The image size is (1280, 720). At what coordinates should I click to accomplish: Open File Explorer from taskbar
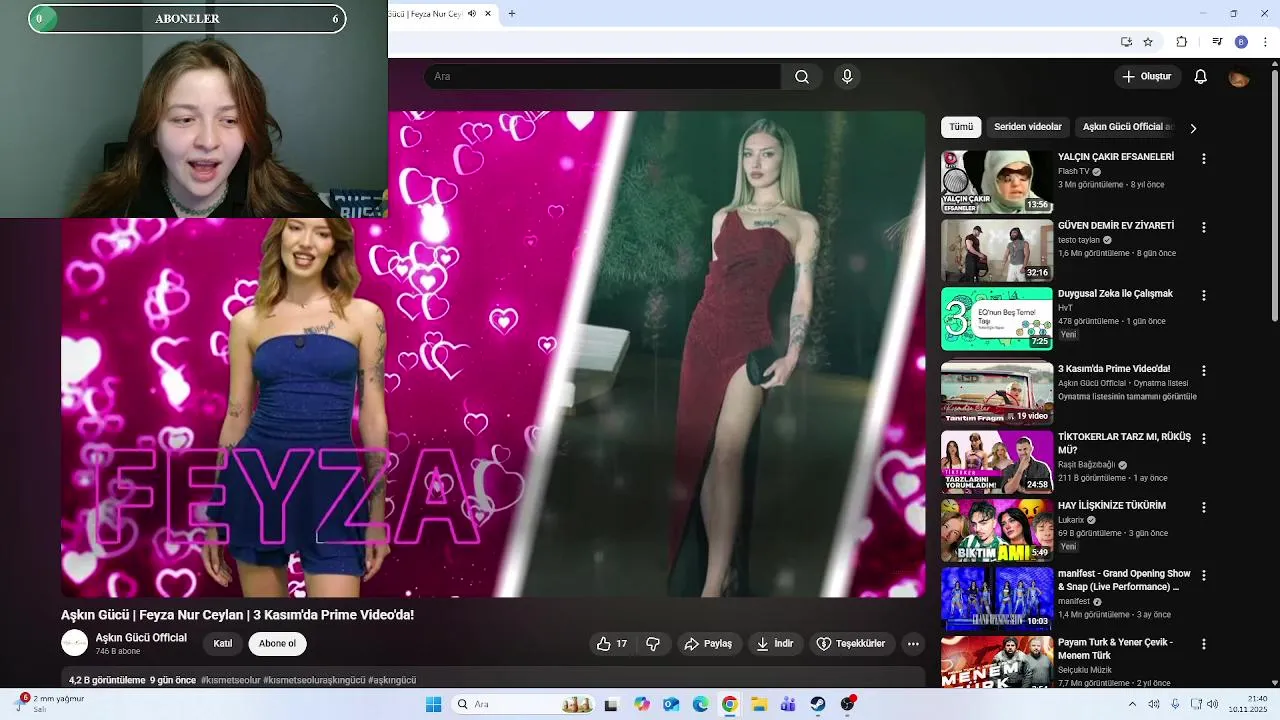[x=759, y=704]
